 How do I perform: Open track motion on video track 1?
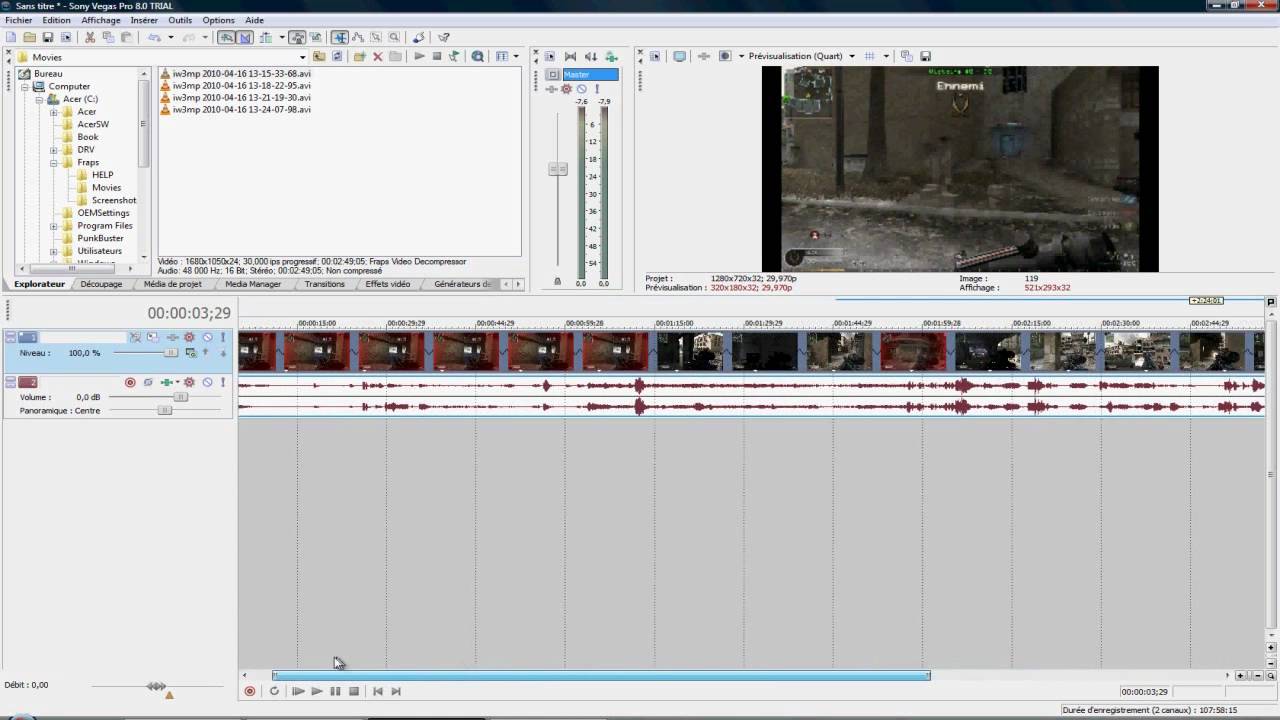(152, 337)
